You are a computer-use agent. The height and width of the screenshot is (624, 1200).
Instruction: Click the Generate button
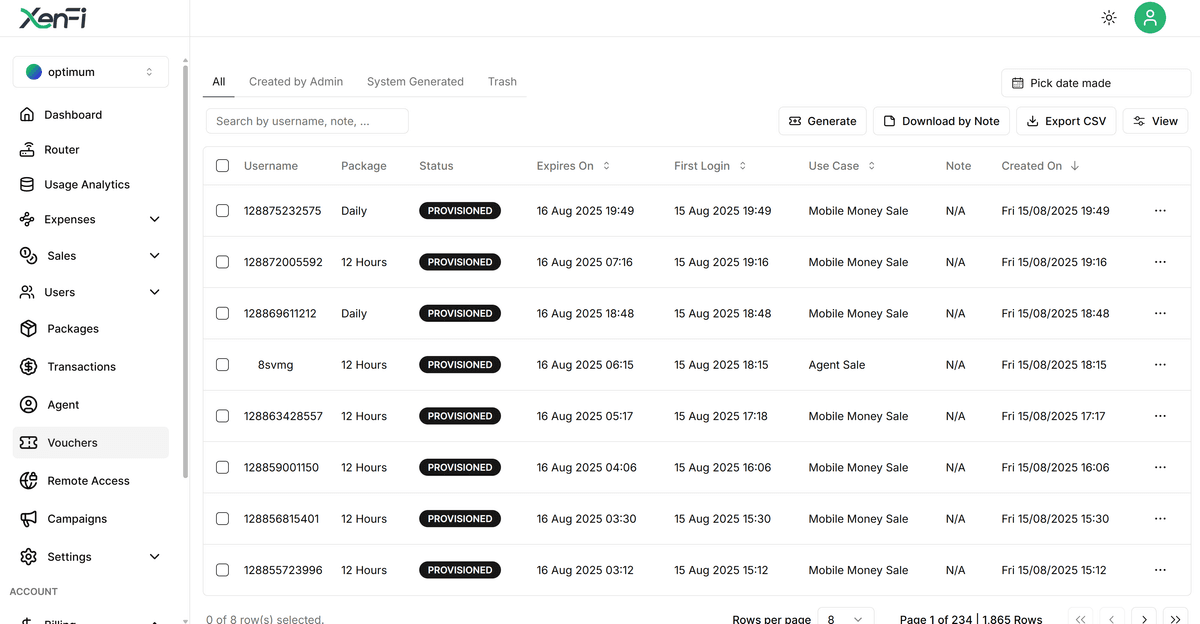coord(823,121)
